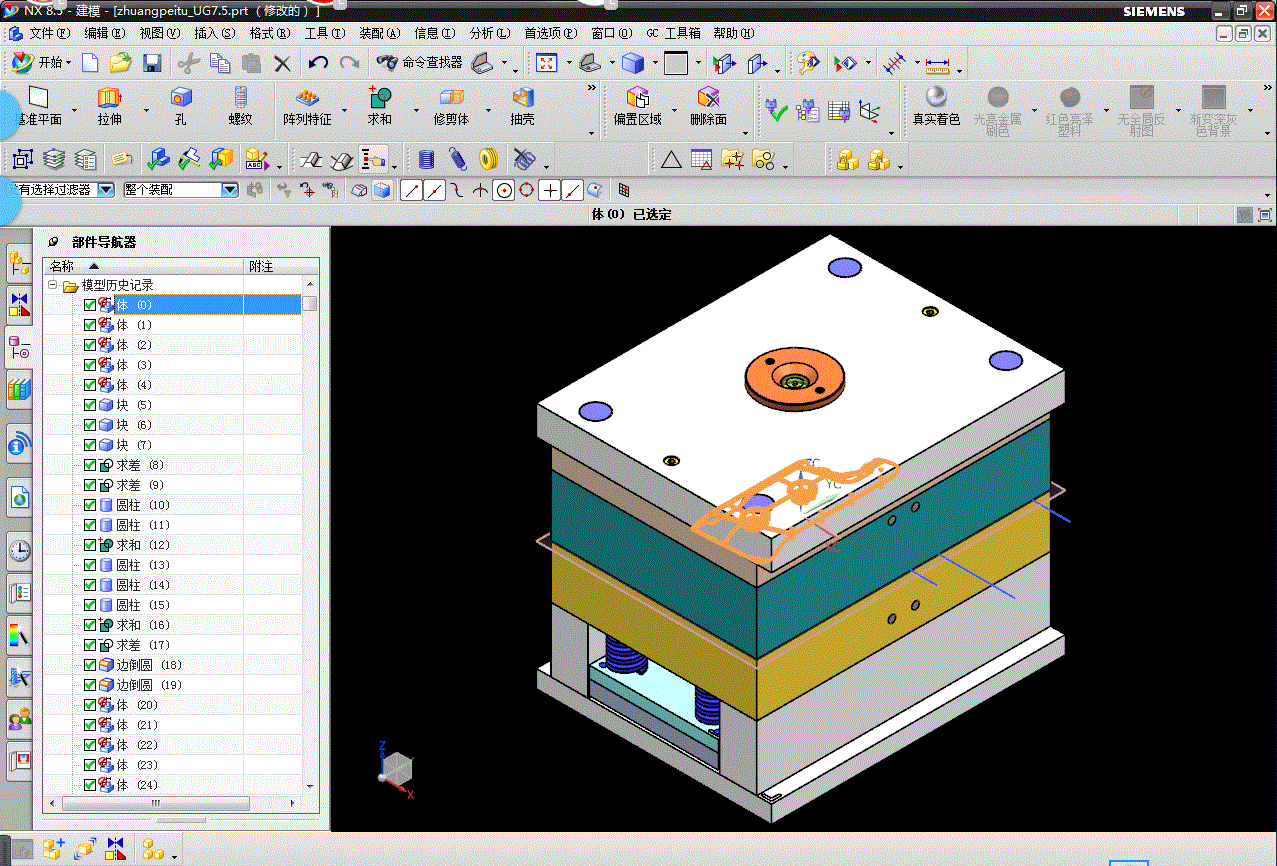Click the PMI note tag icon
Viewport: 1277px width, 866px height.
point(122,159)
